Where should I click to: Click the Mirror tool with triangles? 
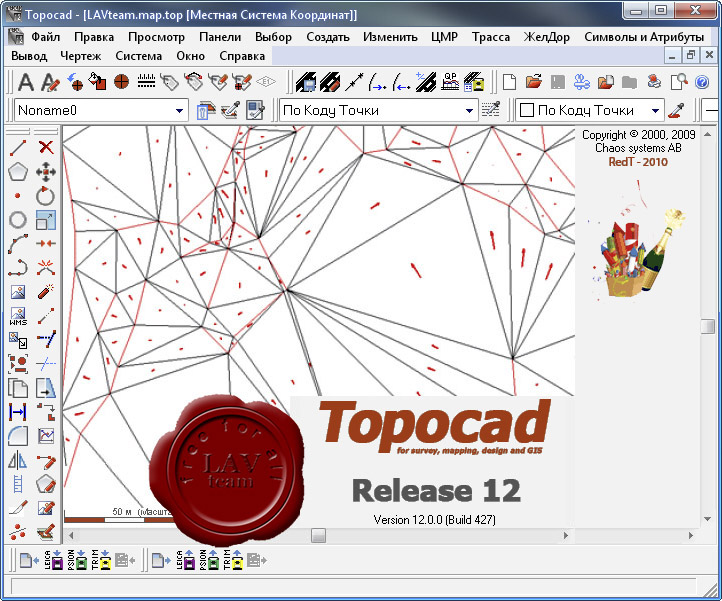point(17,460)
